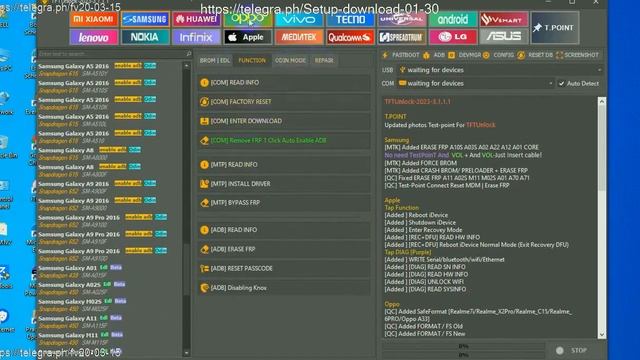
Task: Select the Huawei brand logo
Action: tap(196, 19)
